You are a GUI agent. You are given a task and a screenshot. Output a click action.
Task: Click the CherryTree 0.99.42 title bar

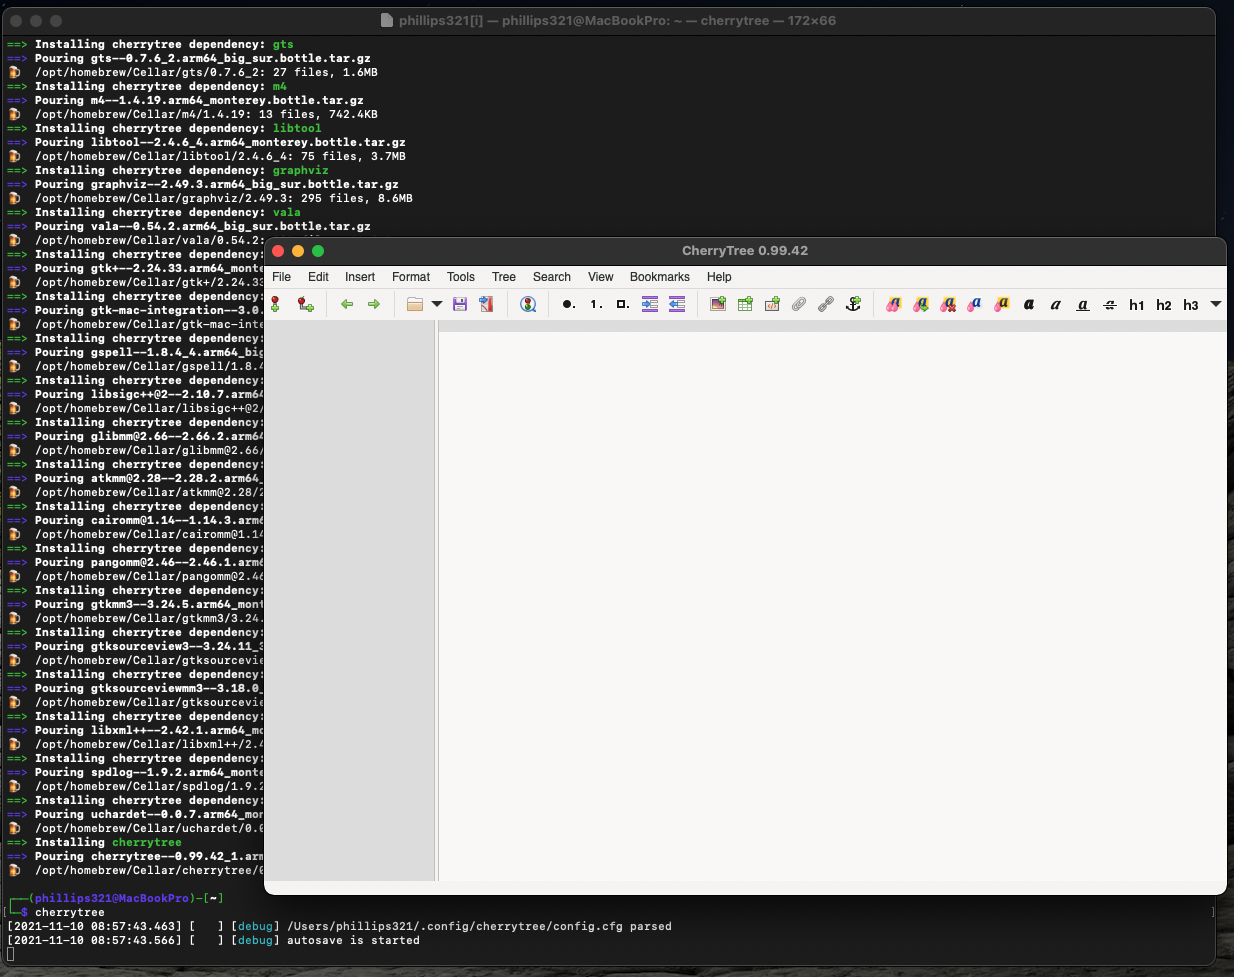coord(745,251)
